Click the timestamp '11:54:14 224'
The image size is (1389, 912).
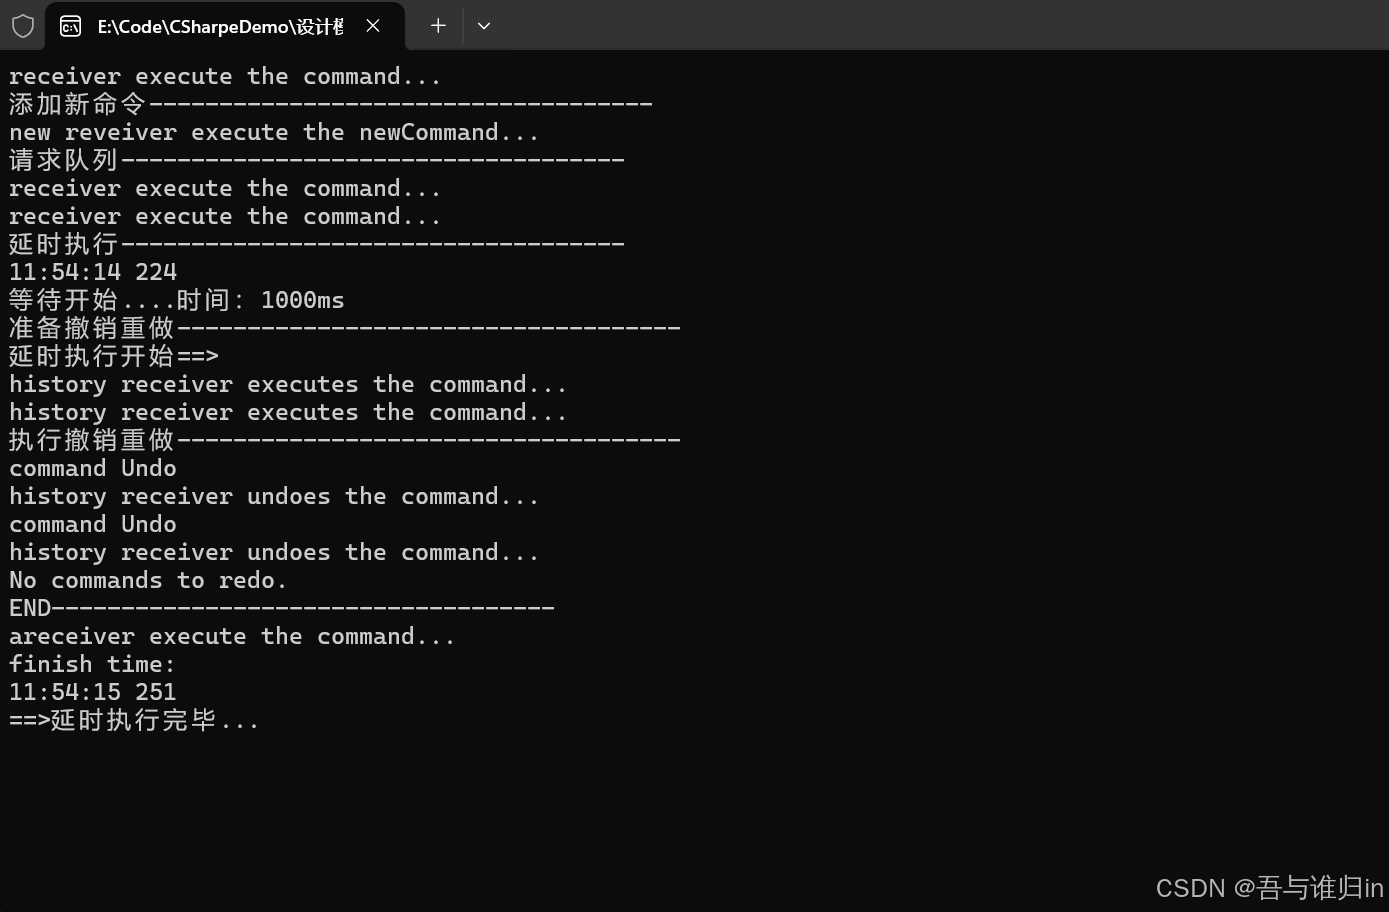pos(93,272)
